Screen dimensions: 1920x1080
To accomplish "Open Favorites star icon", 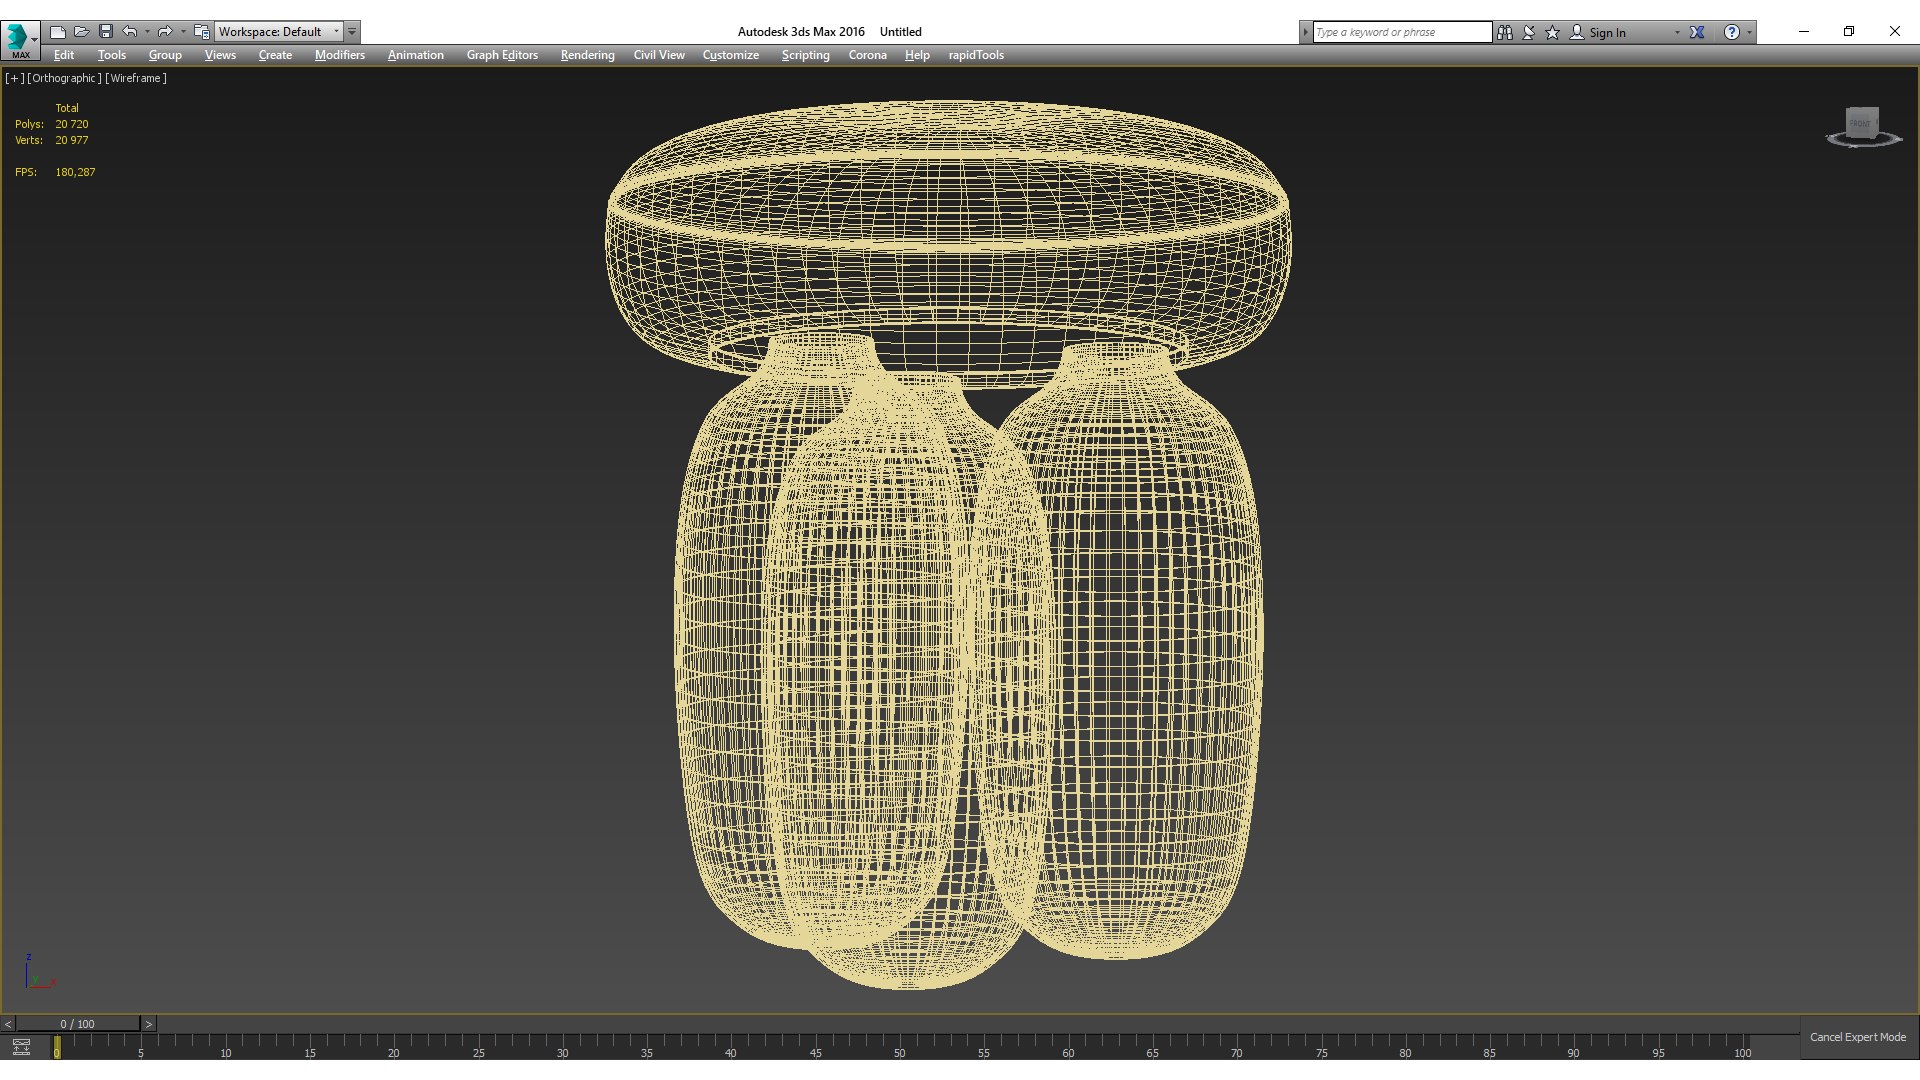I will (1553, 32).
